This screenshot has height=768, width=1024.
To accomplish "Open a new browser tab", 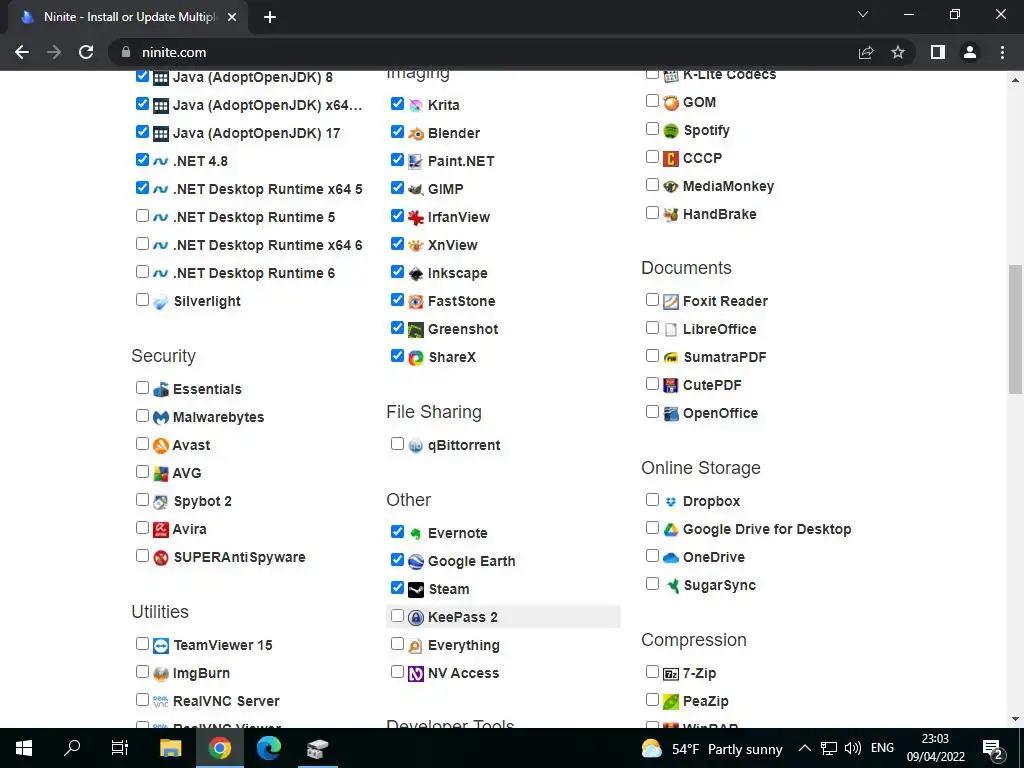I will click(x=270, y=17).
